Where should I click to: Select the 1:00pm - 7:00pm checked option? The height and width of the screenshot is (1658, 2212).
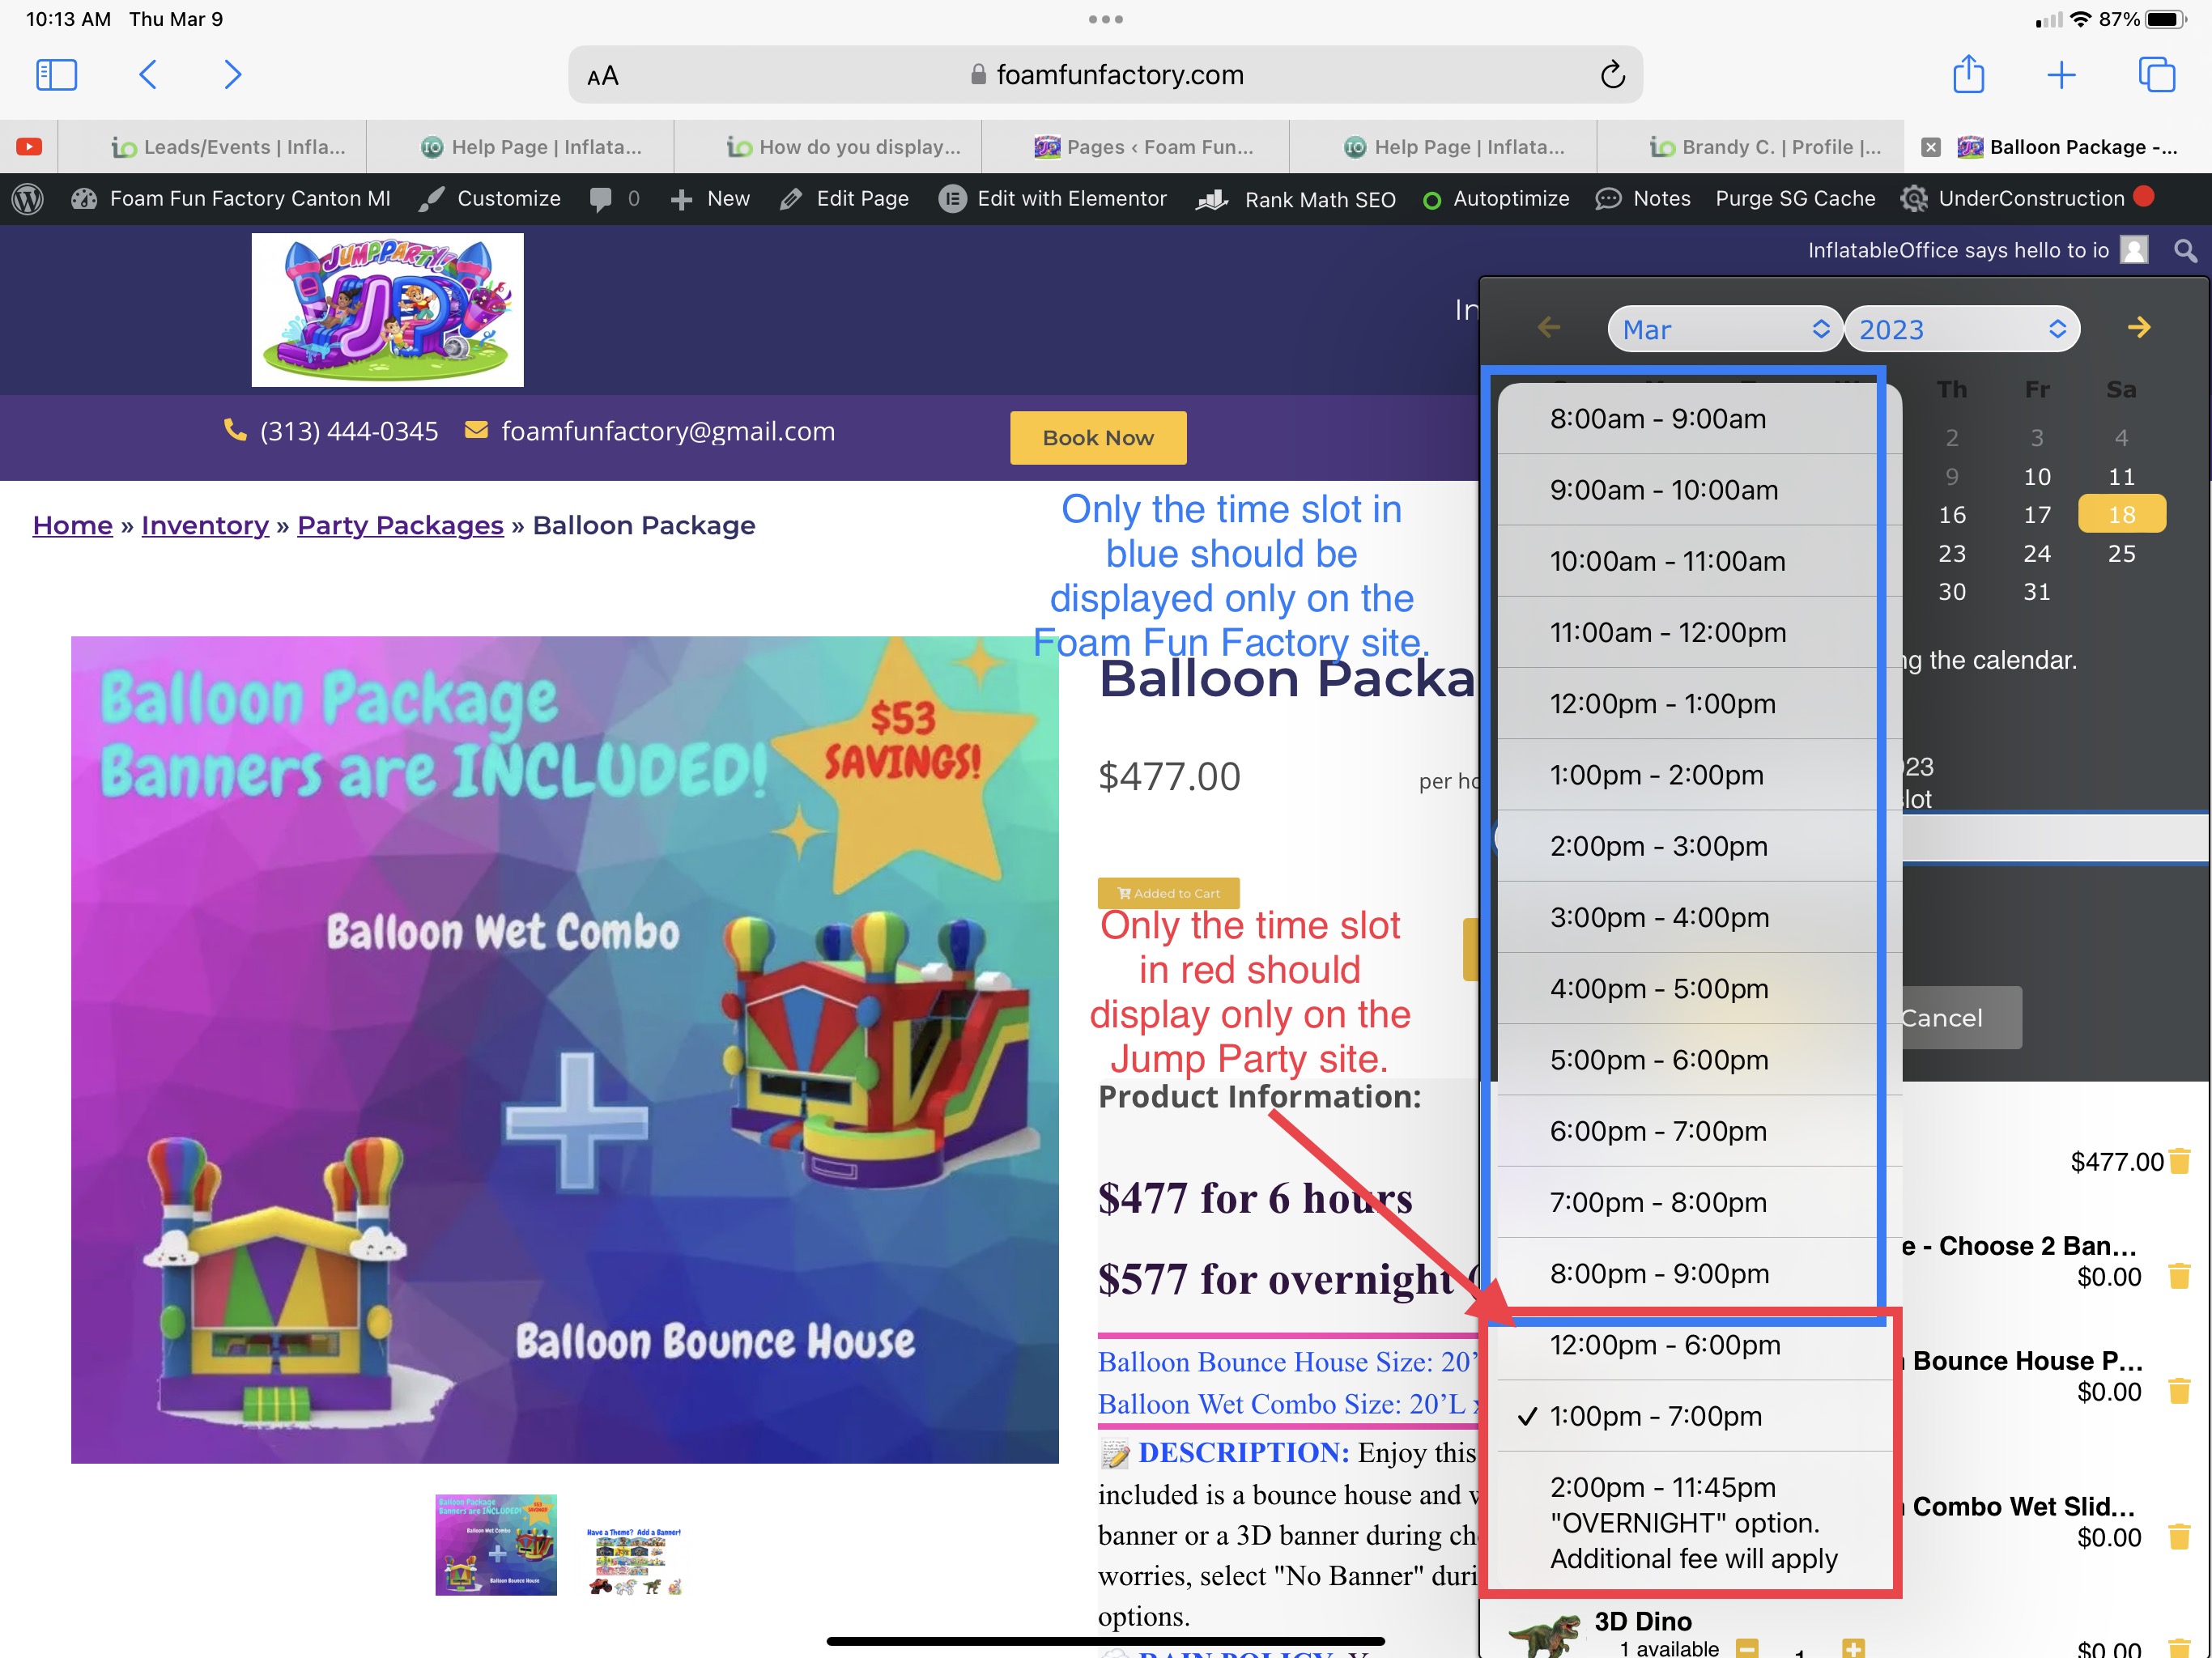pos(1655,1416)
